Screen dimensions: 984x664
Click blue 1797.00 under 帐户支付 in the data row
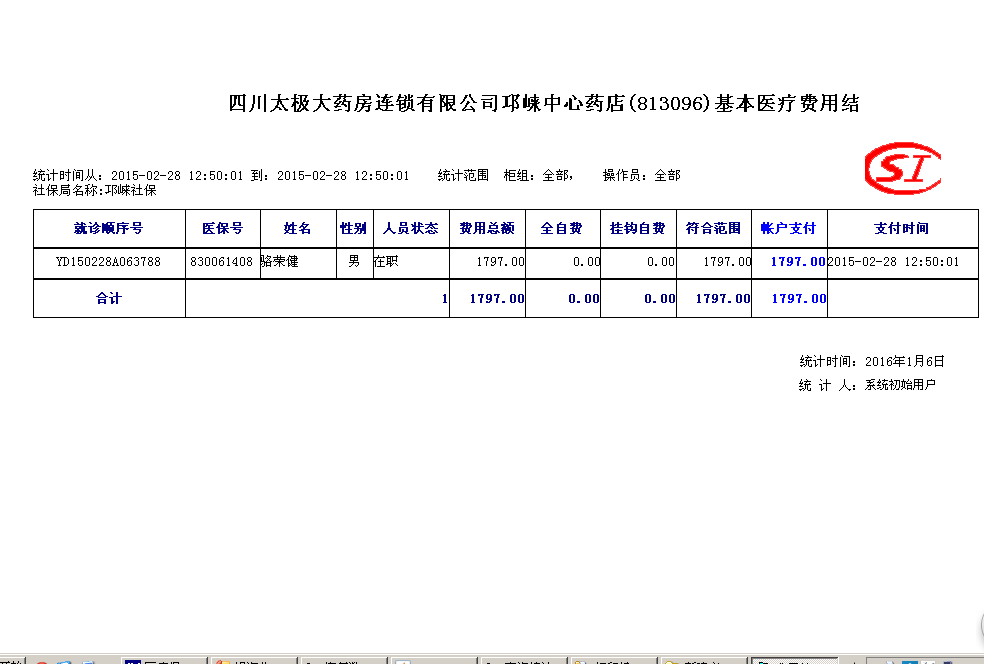[798, 262]
